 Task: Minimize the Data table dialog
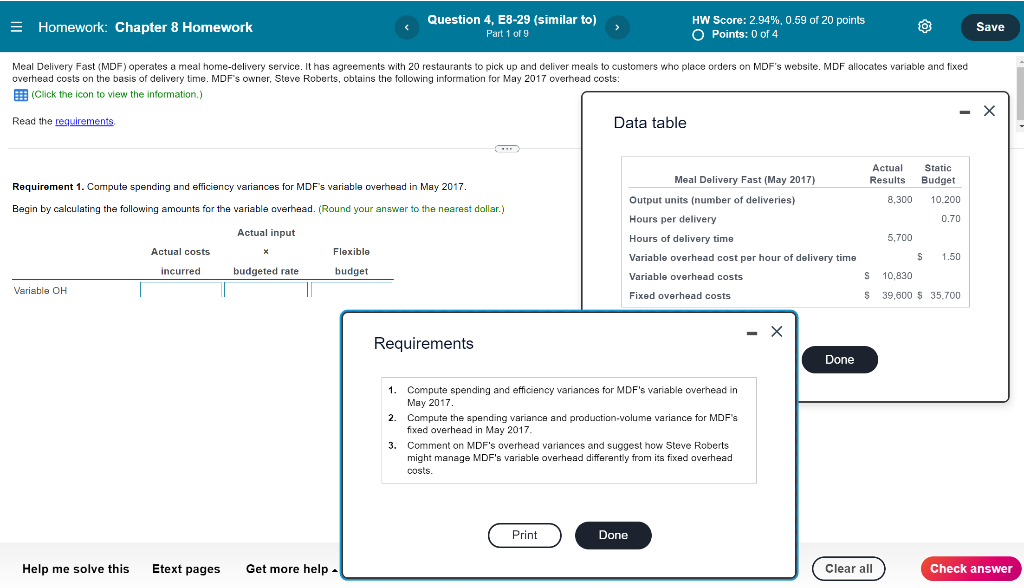[x=965, y=112]
